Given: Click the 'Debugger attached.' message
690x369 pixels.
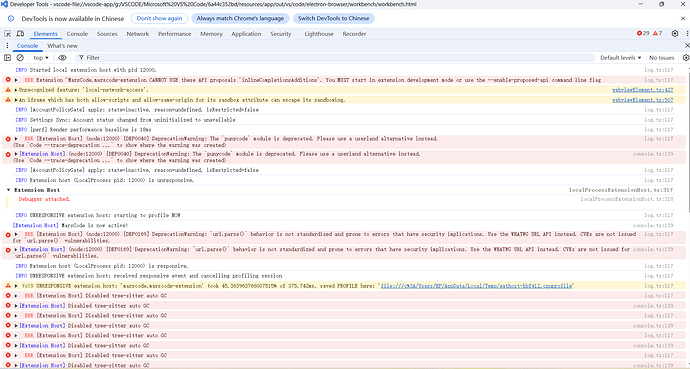Looking at the screenshot, I should pos(44,199).
